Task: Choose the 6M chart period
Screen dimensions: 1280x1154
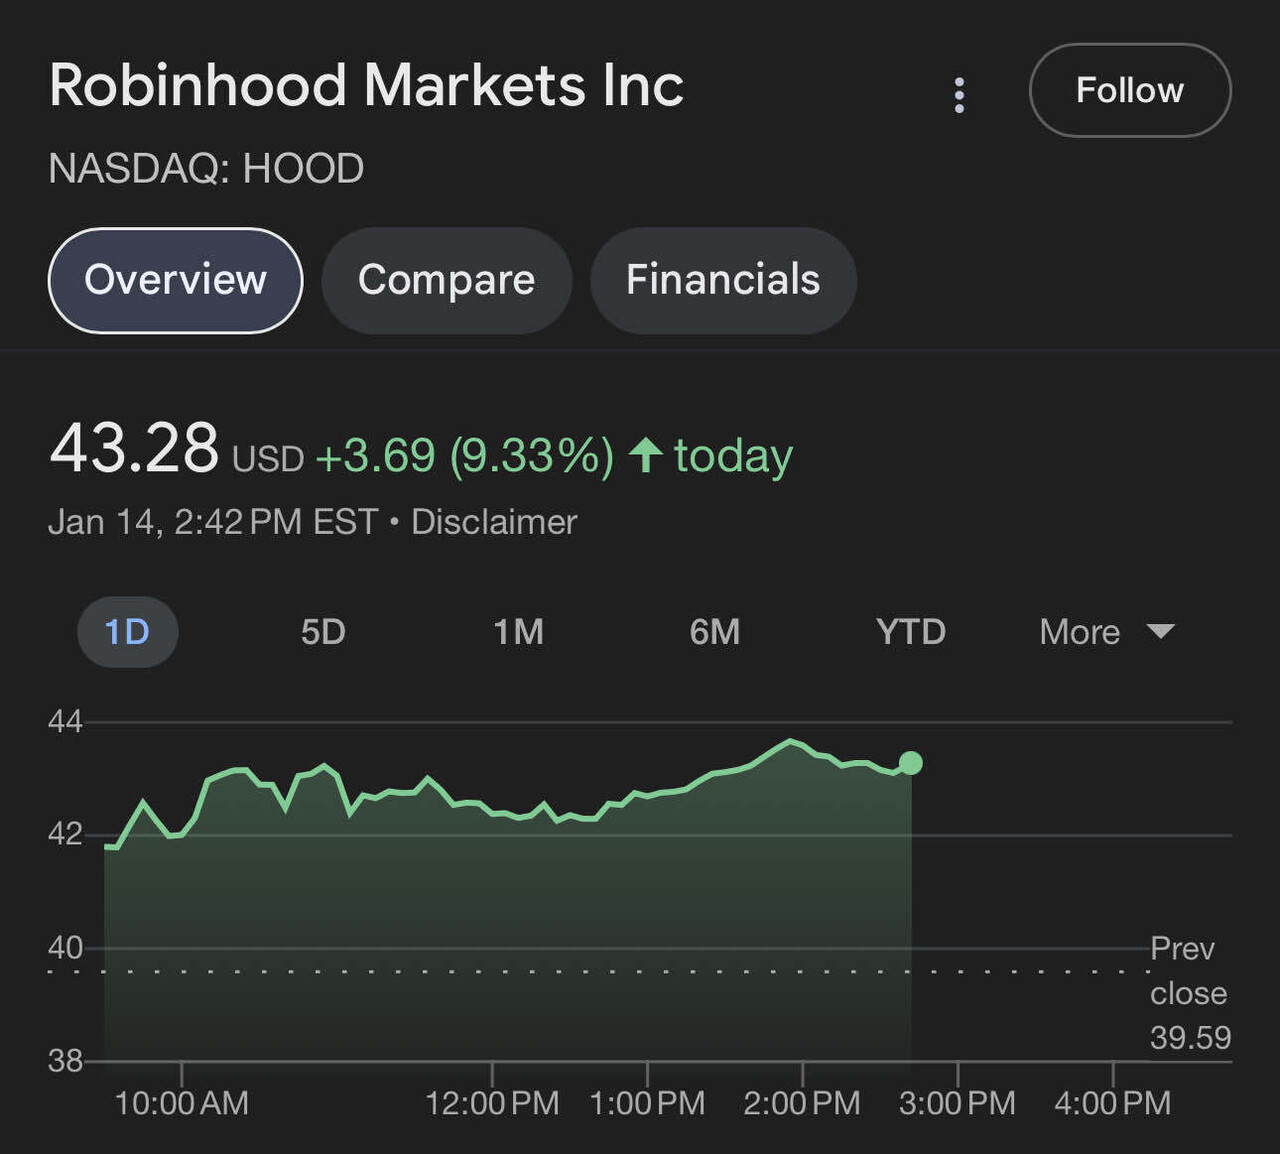Action: pyautogui.click(x=715, y=632)
